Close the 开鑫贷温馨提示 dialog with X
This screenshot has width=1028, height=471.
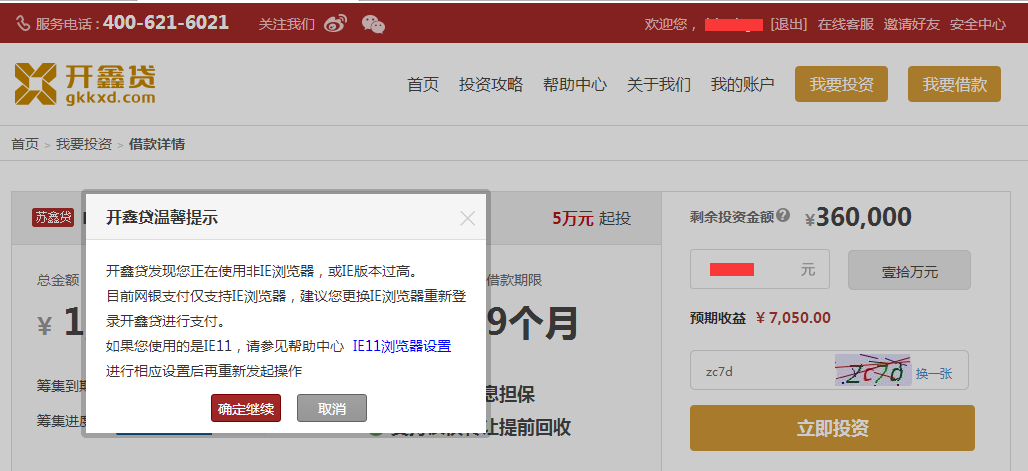pyautogui.click(x=467, y=218)
